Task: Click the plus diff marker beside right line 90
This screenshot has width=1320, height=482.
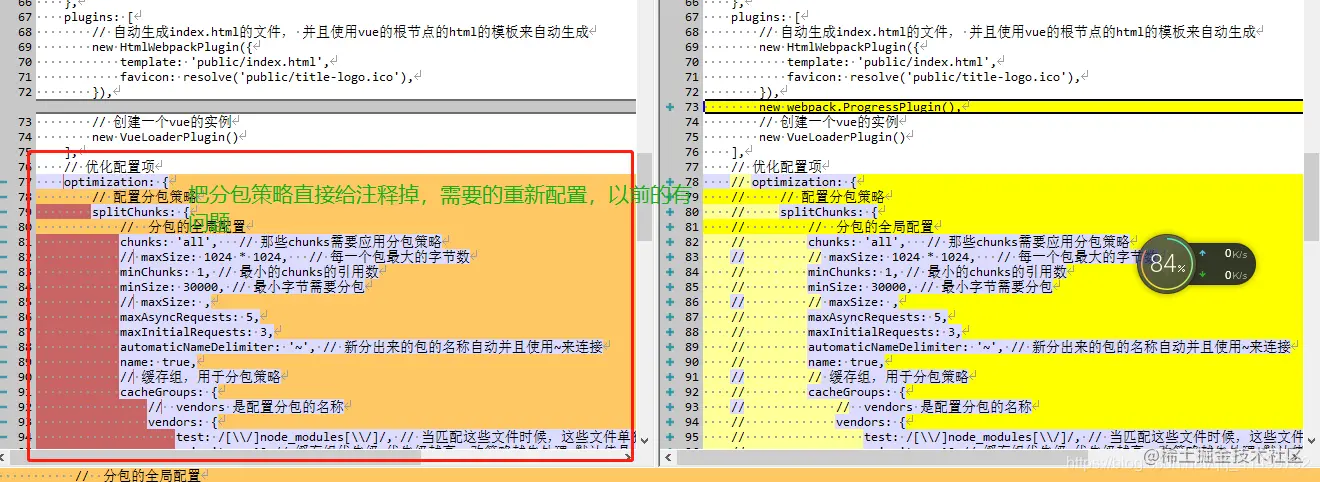Action: [668, 362]
